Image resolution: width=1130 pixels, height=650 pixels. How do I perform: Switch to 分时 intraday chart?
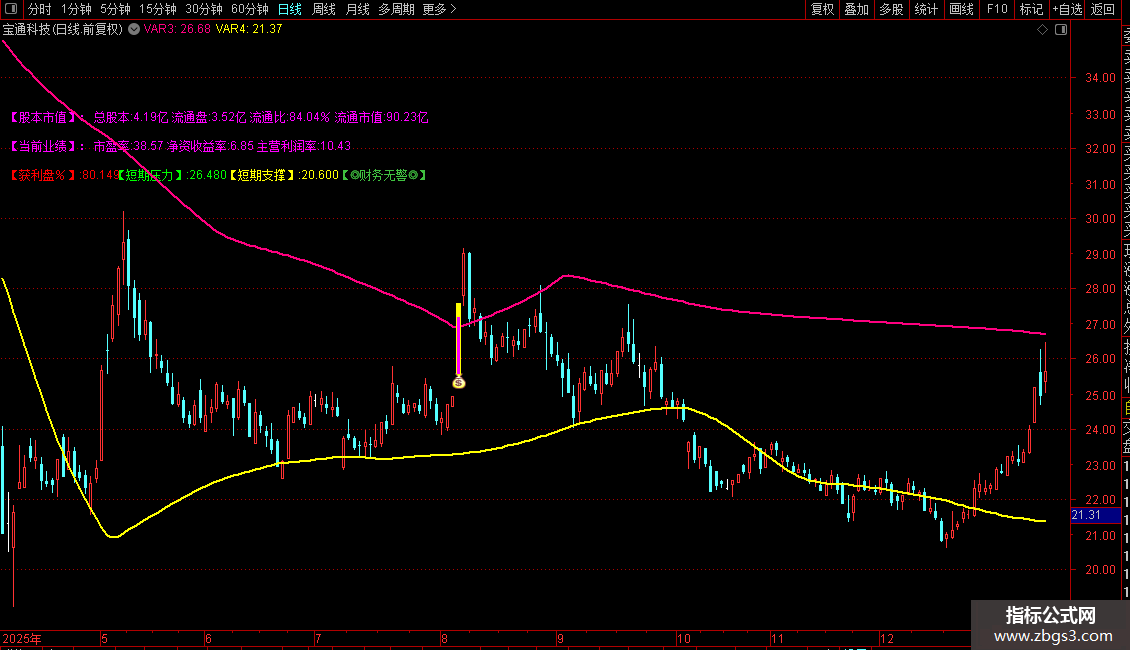point(40,9)
